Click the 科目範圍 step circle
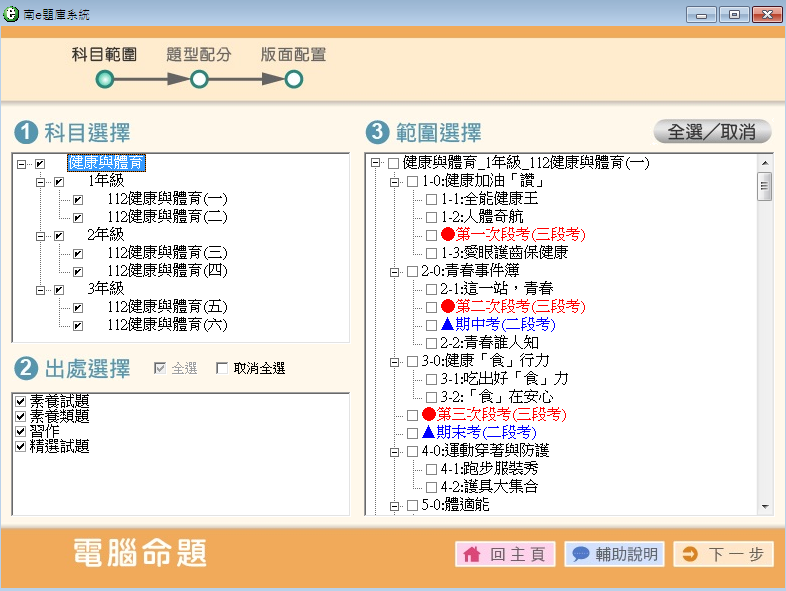 tap(105, 80)
